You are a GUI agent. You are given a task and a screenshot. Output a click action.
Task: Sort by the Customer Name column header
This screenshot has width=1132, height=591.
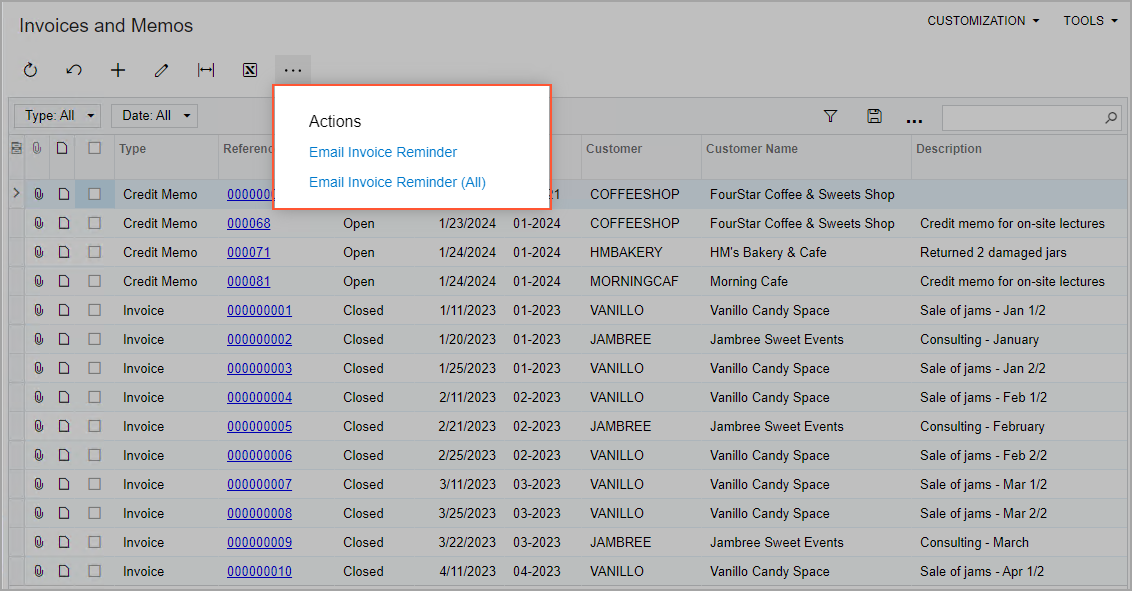click(x=752, y=149)
